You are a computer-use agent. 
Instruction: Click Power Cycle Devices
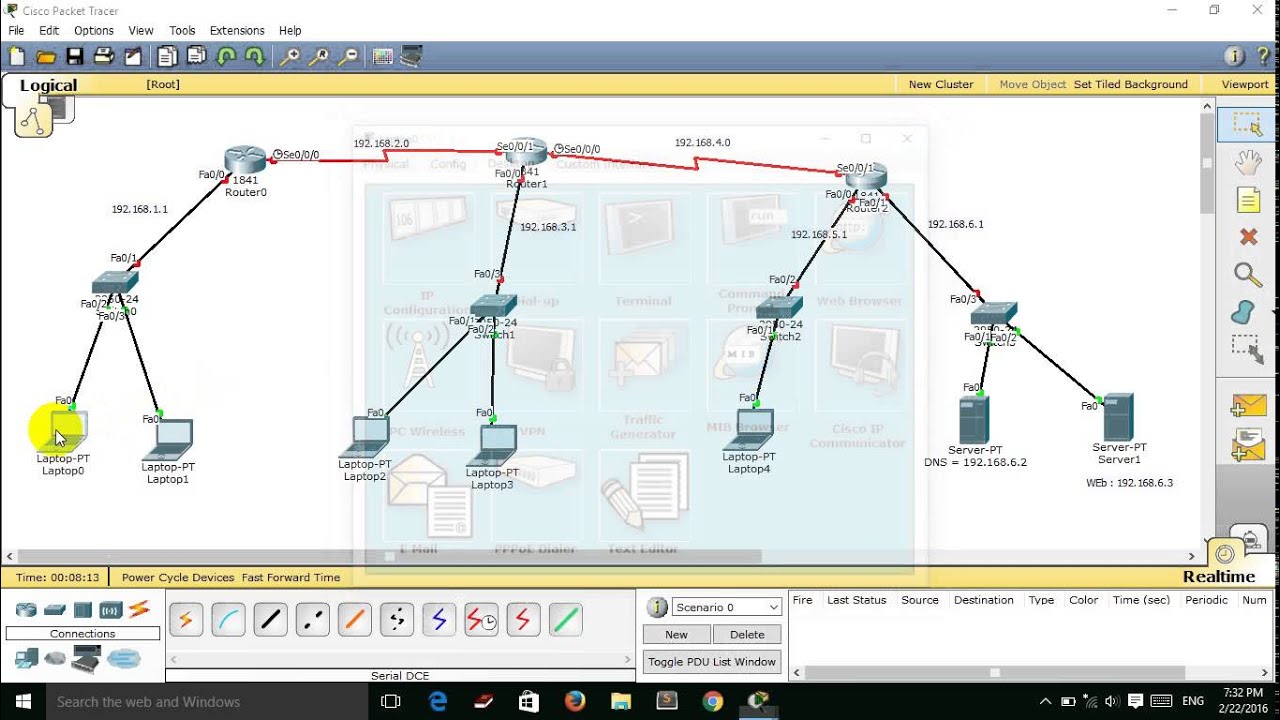[x=178, y=577]
